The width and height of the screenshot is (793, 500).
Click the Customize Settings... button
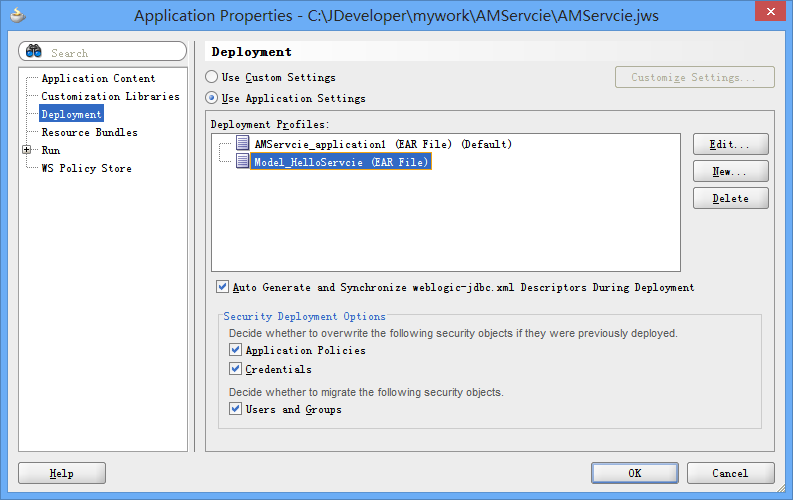tap(694, 77)
